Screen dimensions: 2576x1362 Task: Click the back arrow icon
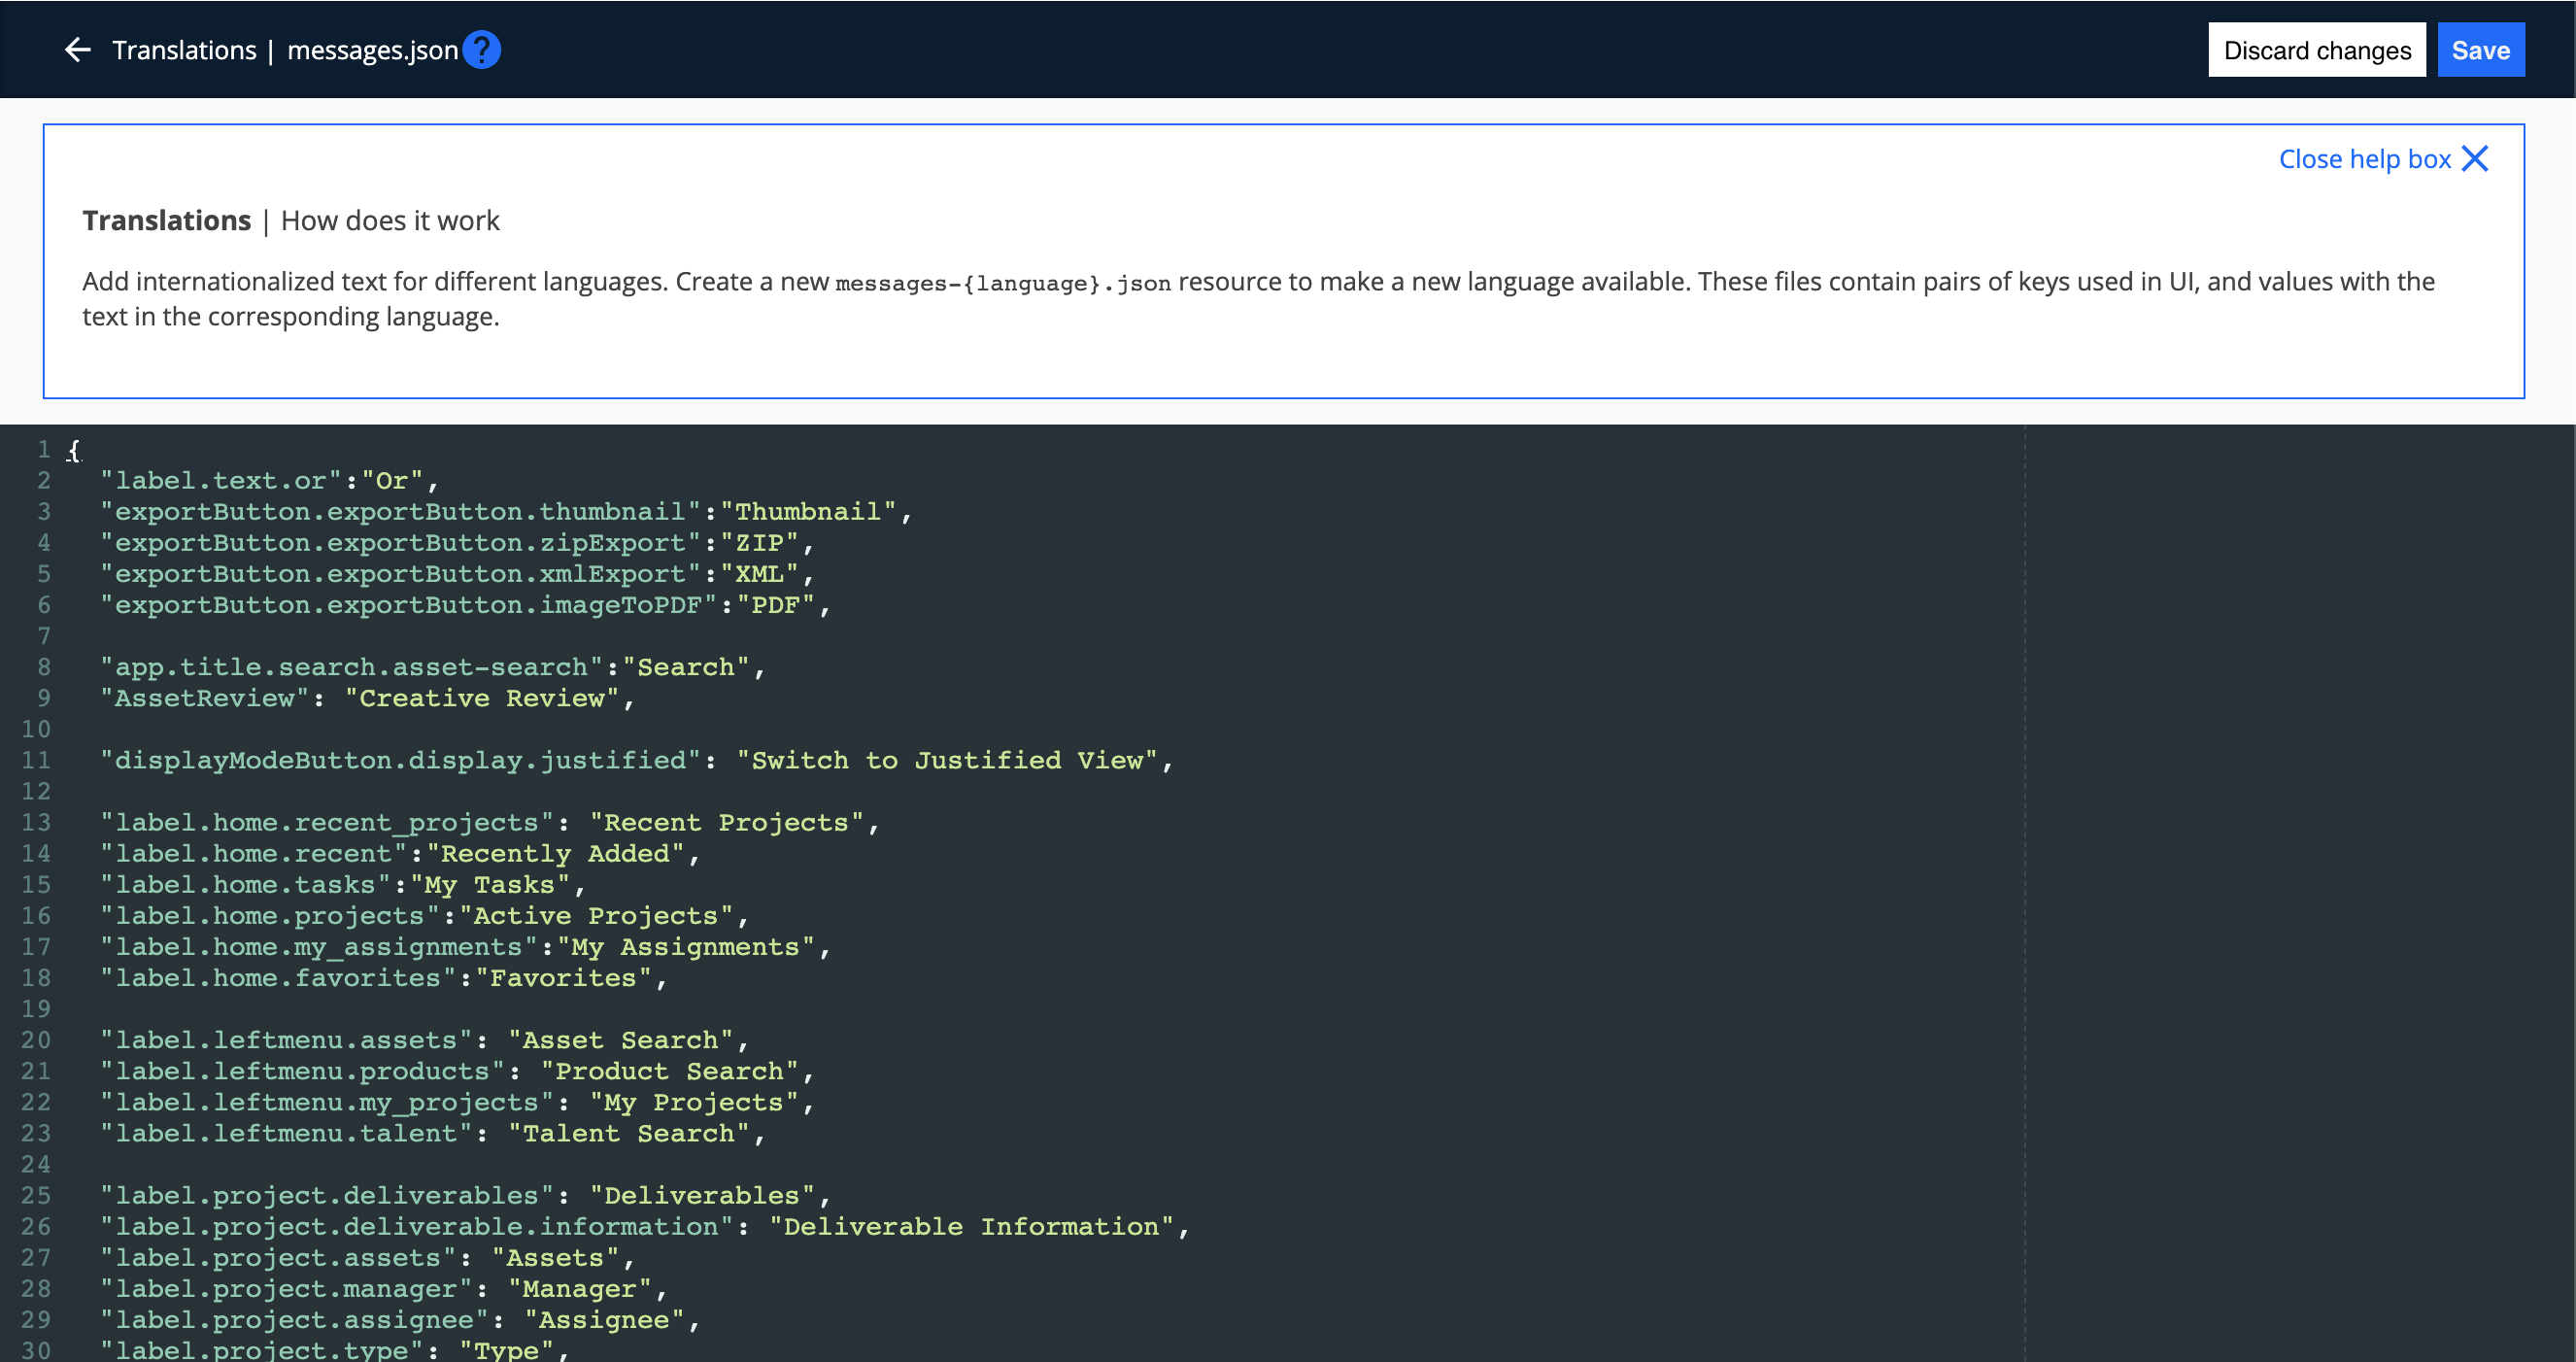coord(78,50)
